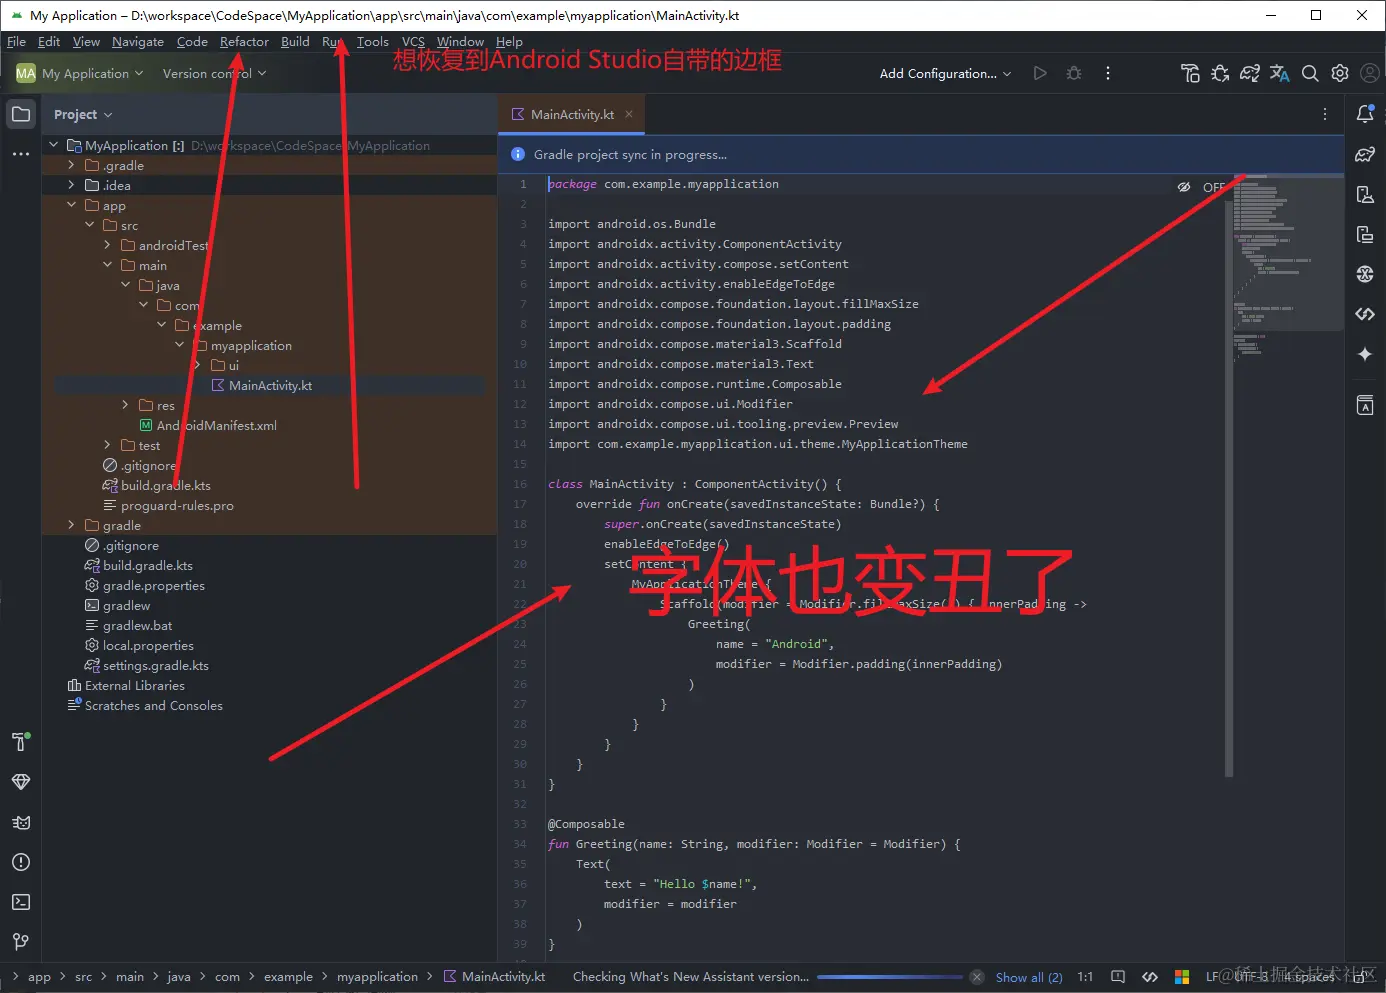Image resolution: width=1386 pixels, height=993 pixels.
Task: Expand the res folder
Action: click(126, 405)
